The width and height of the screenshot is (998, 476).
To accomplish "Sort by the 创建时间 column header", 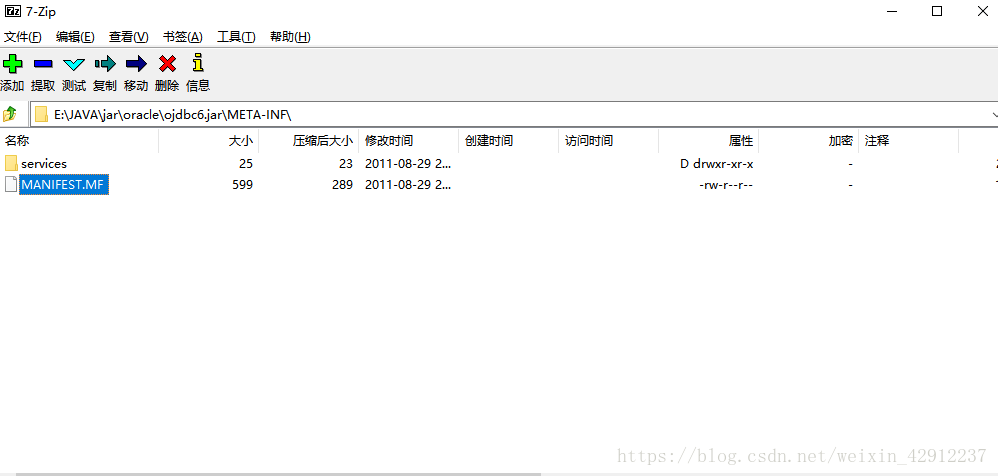I will 509,141.
